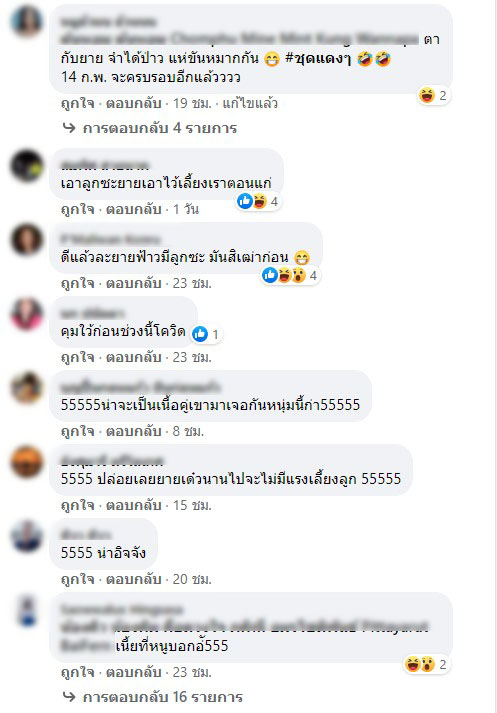This screenshot has height=713, width=497.
Task: Reply to the ปล่อยเลยยาย comment
Action: (x=134, y=505)
